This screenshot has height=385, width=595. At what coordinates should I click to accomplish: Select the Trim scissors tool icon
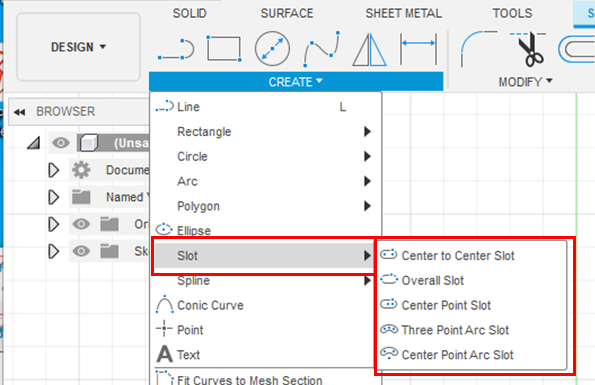[x=528, y=49]
